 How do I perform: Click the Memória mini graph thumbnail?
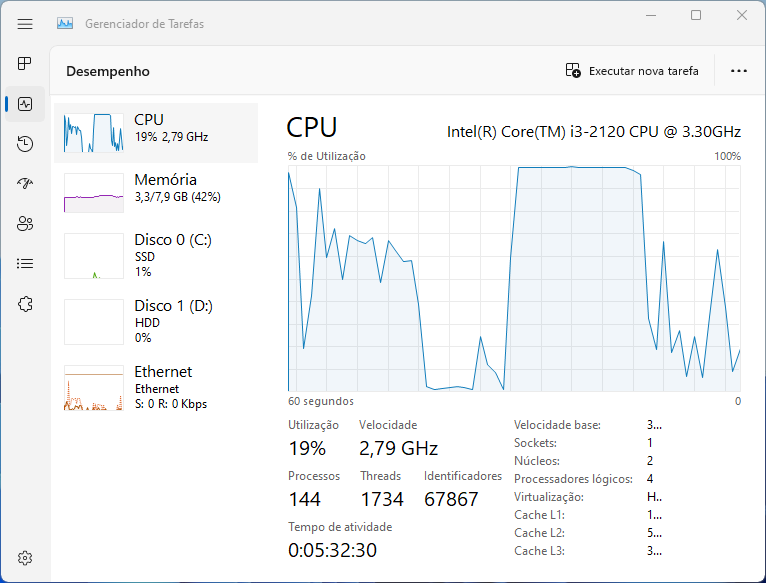[x=94, y=193]
